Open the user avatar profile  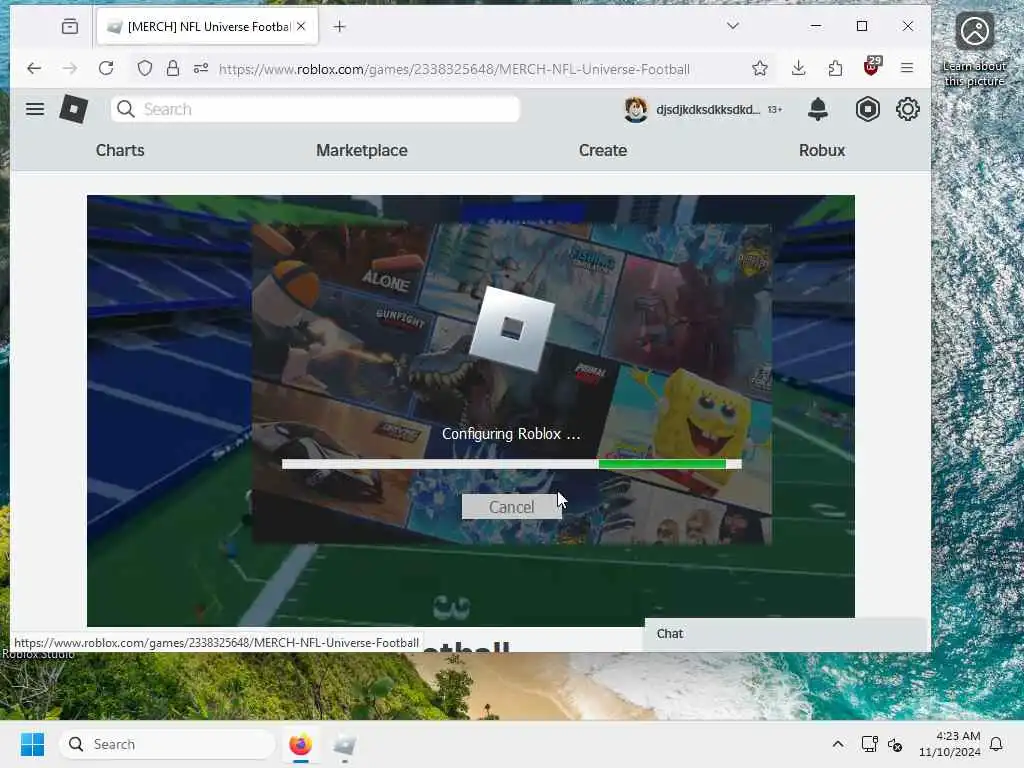(x=635, y=109)
